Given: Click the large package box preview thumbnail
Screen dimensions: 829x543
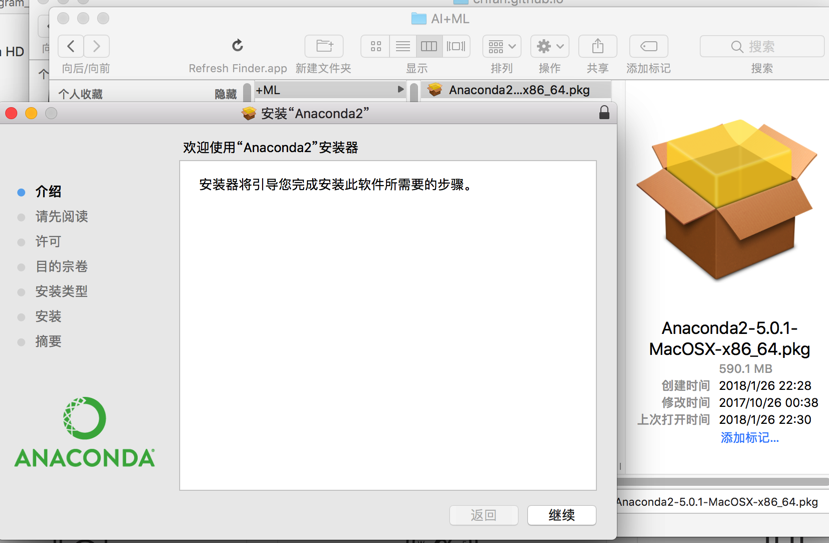Looking at the screenshot, I should click(728, 200).
